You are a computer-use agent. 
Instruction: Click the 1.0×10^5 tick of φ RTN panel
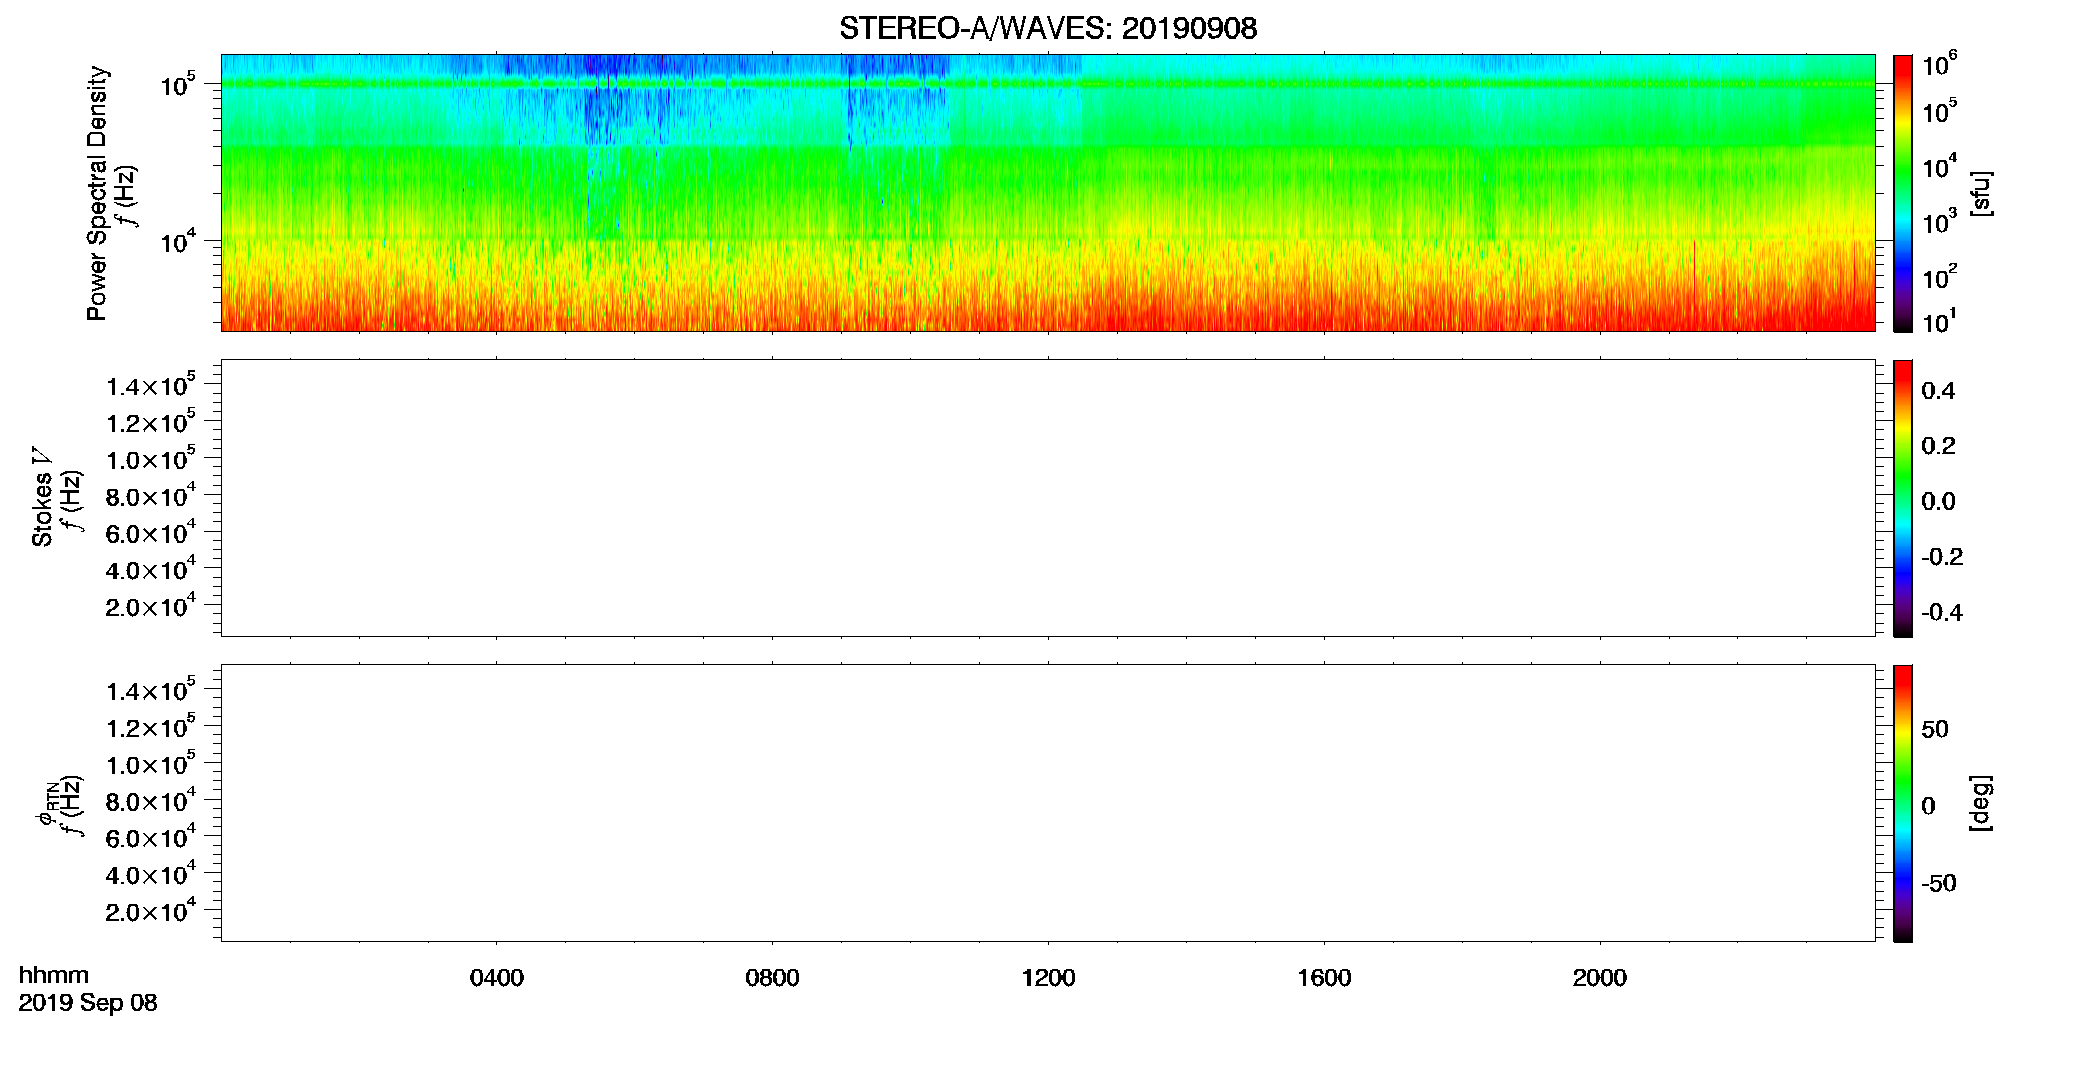[151, 764]
